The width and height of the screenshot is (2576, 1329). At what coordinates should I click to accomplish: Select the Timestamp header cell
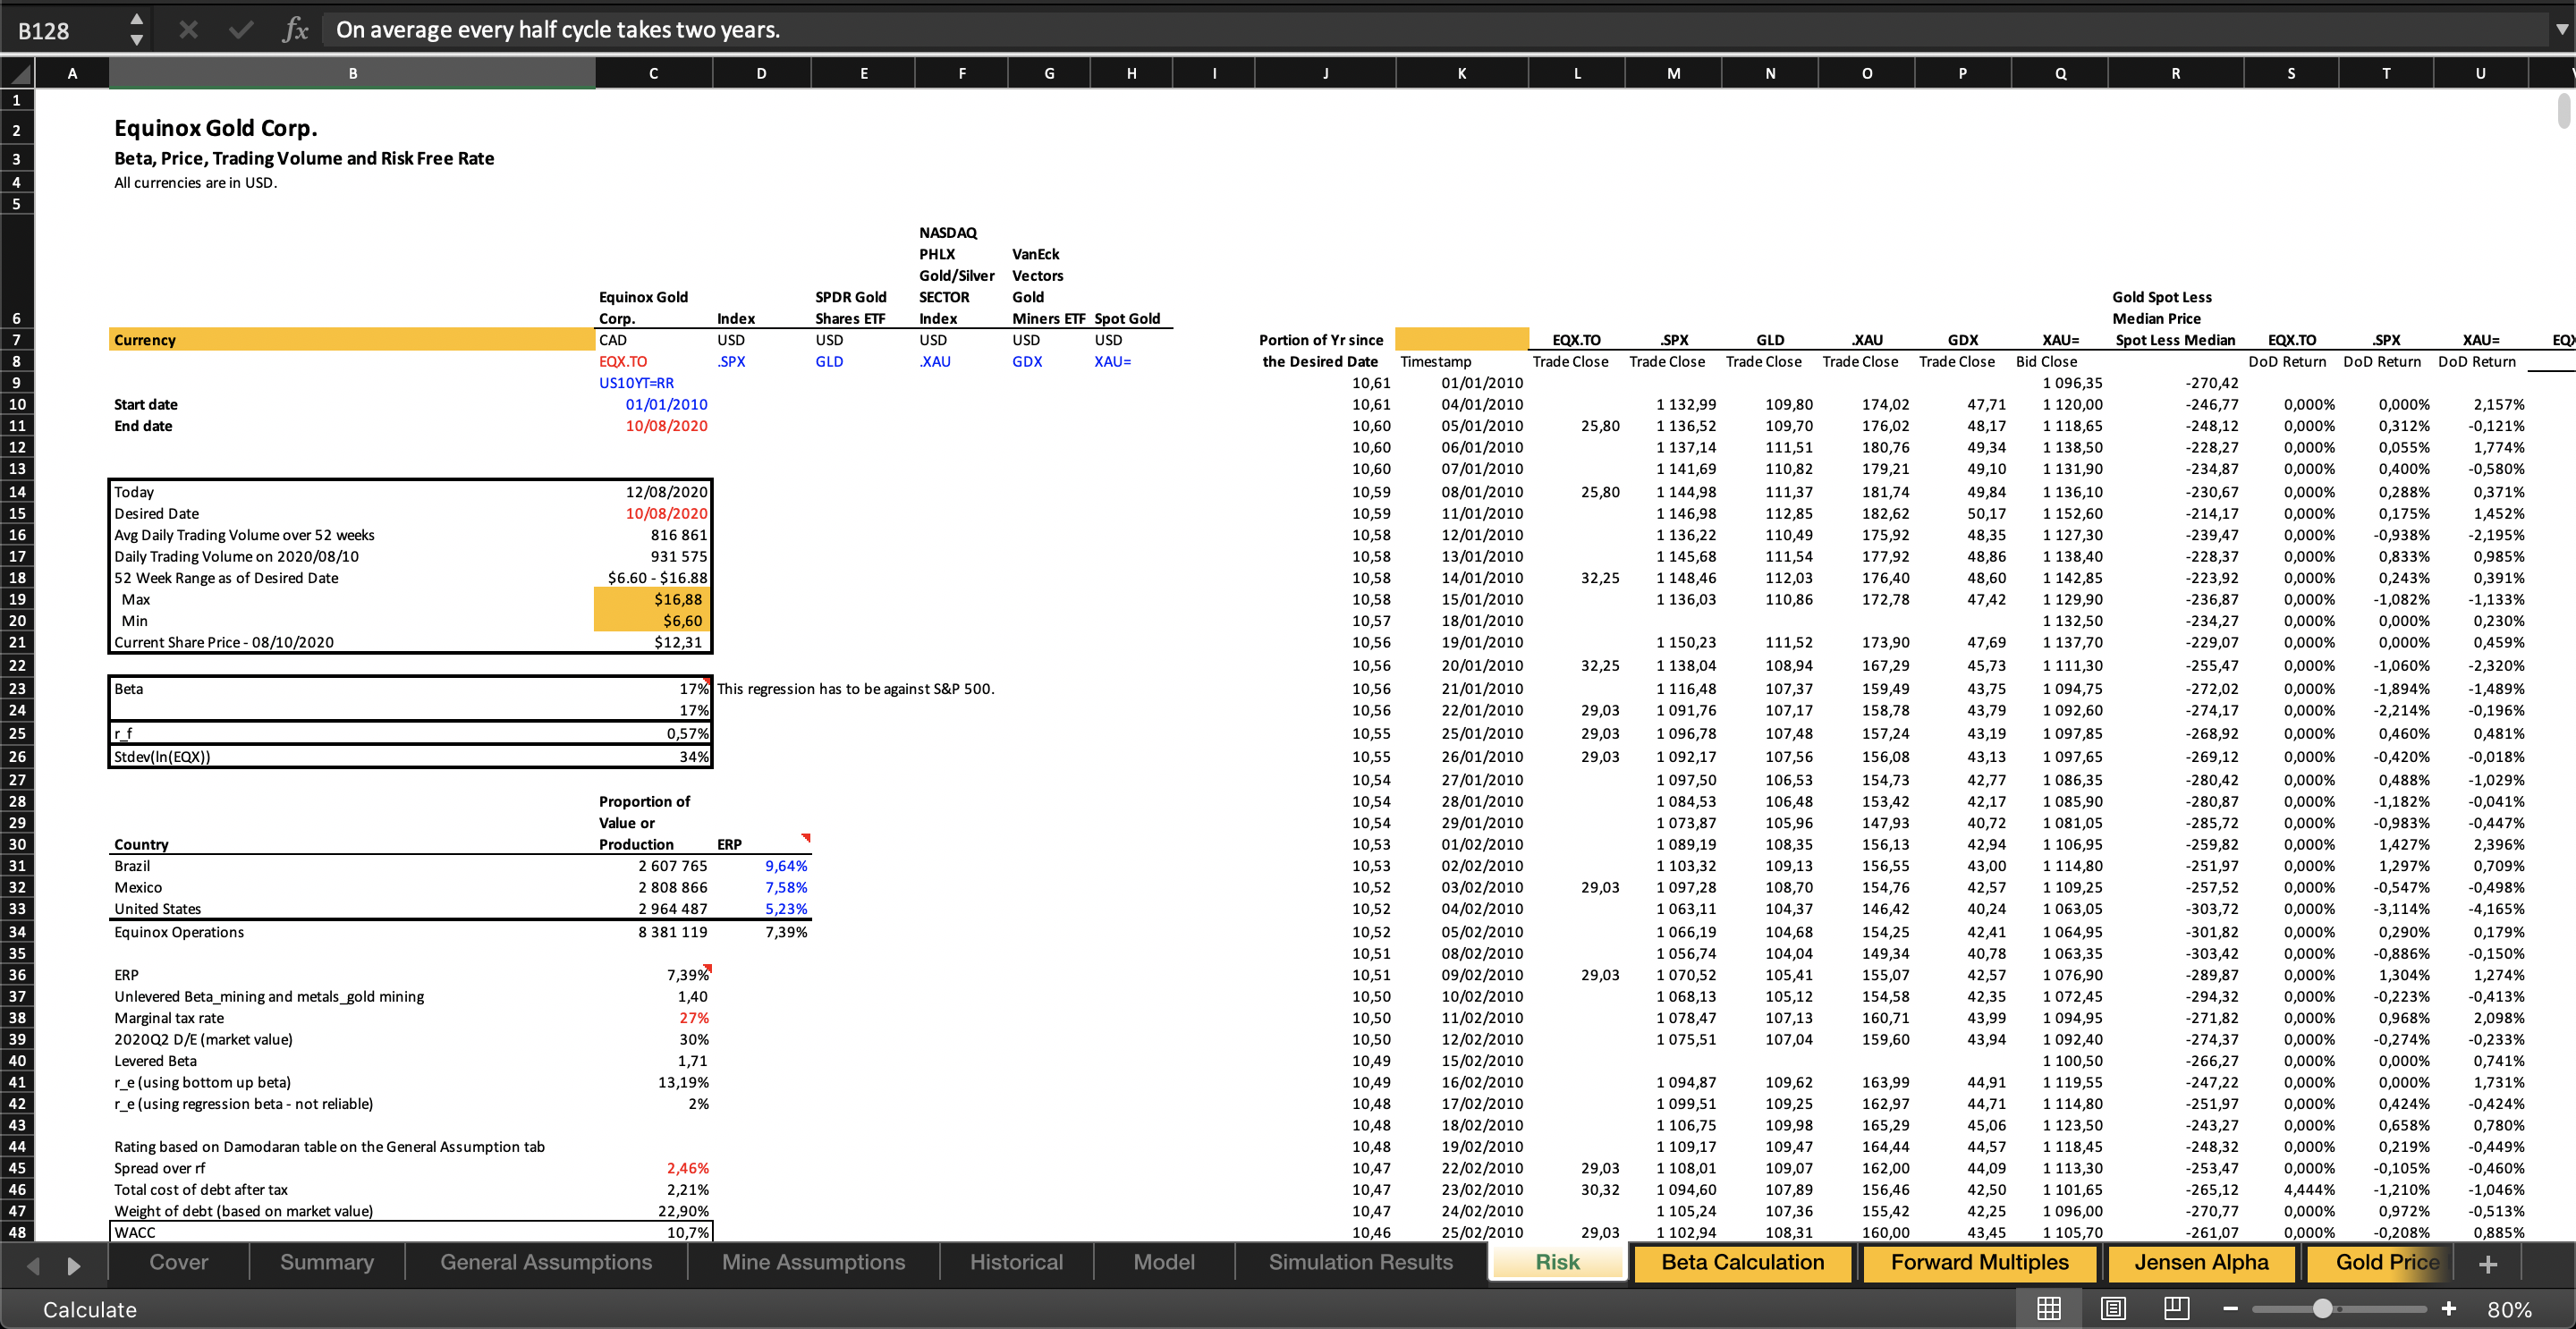tap(1461, 361)
